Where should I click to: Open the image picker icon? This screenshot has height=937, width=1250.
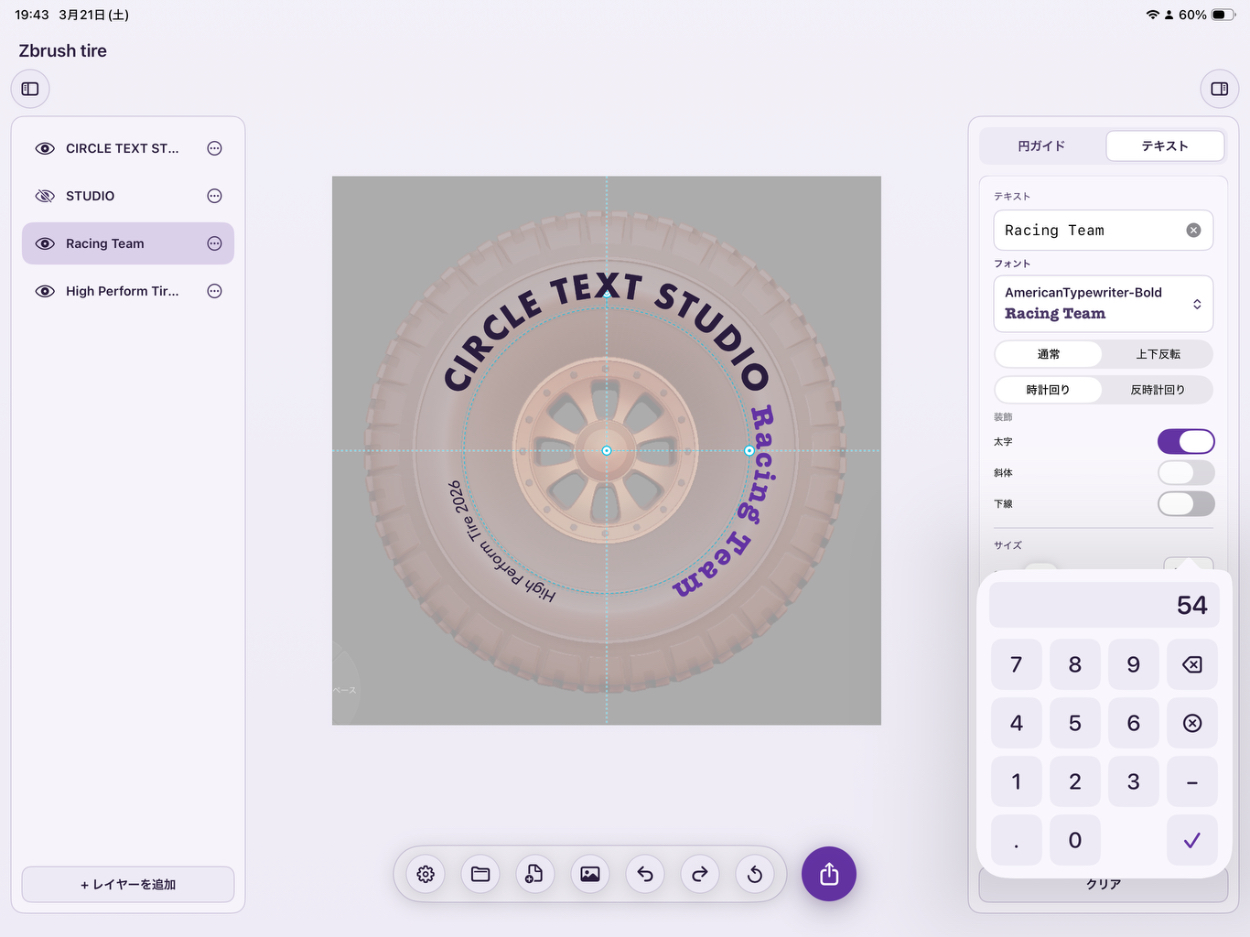[590, 874]
